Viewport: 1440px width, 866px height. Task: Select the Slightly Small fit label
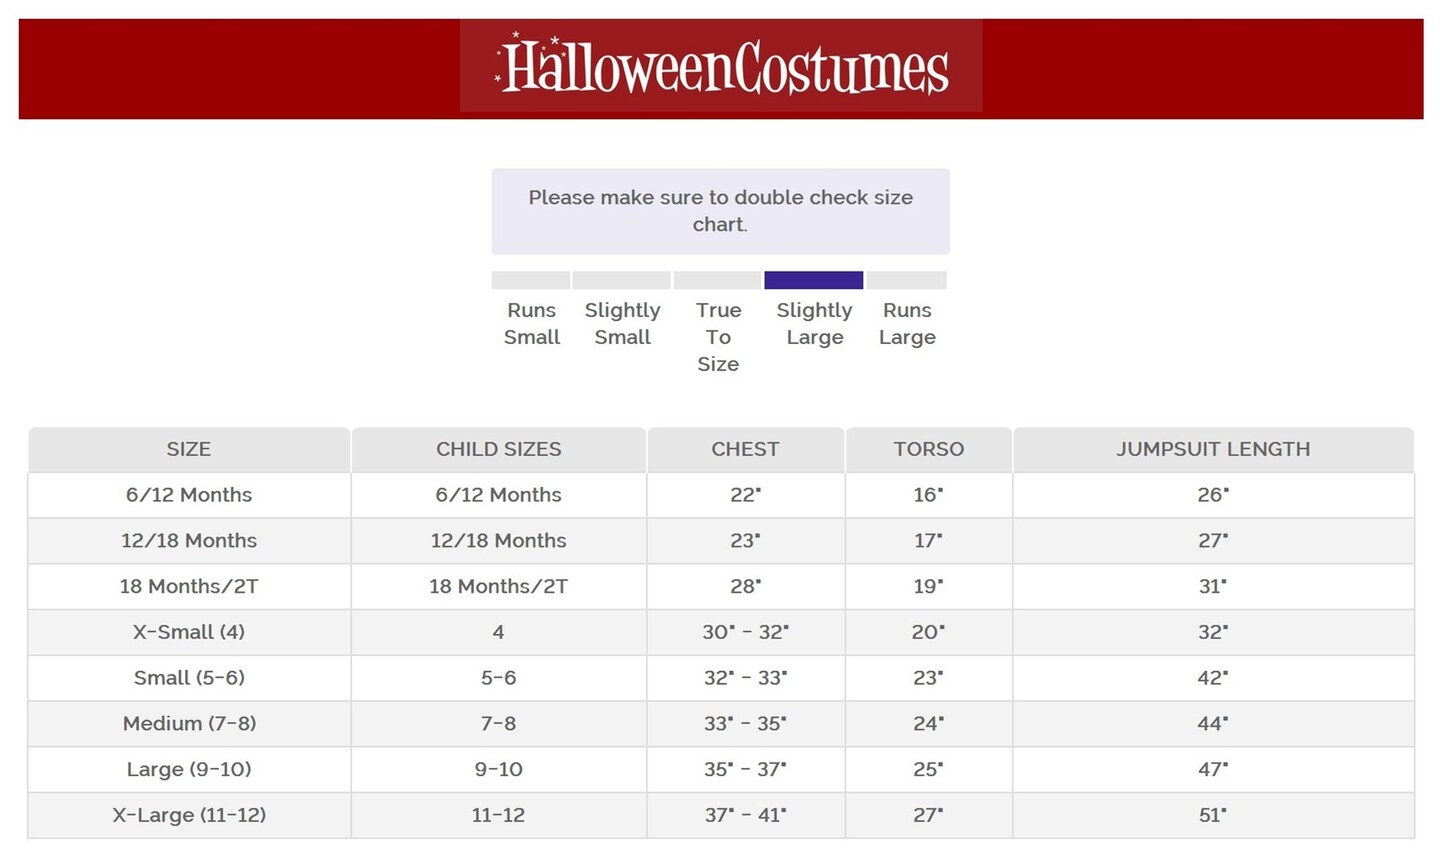(x=622, y=323)
